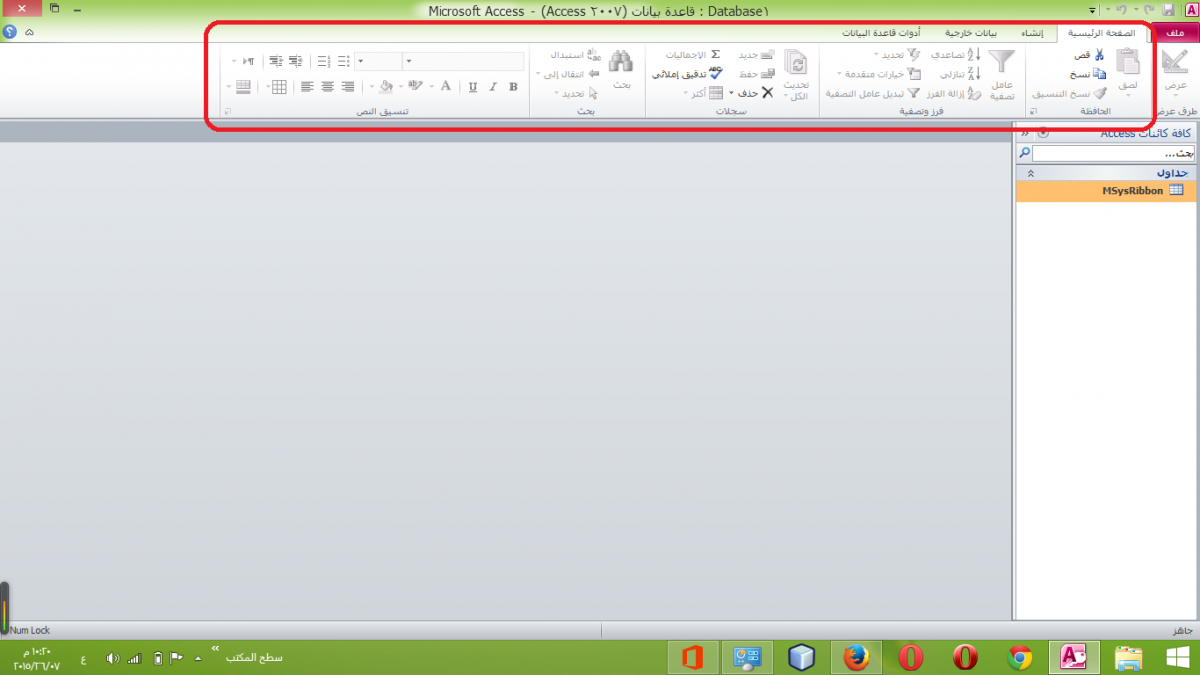Toggle Underline text formatting

472,87
